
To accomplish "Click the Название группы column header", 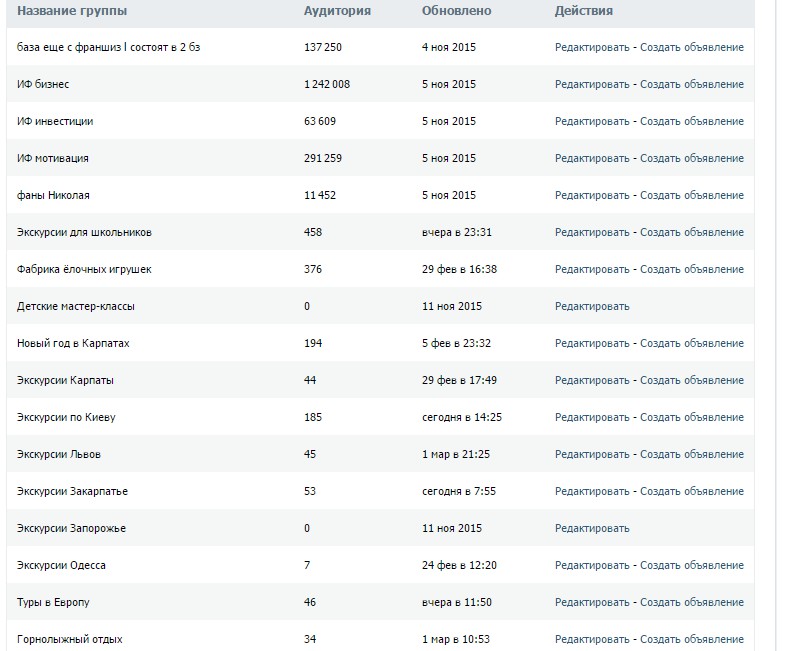I will click(x=72, y=11).
